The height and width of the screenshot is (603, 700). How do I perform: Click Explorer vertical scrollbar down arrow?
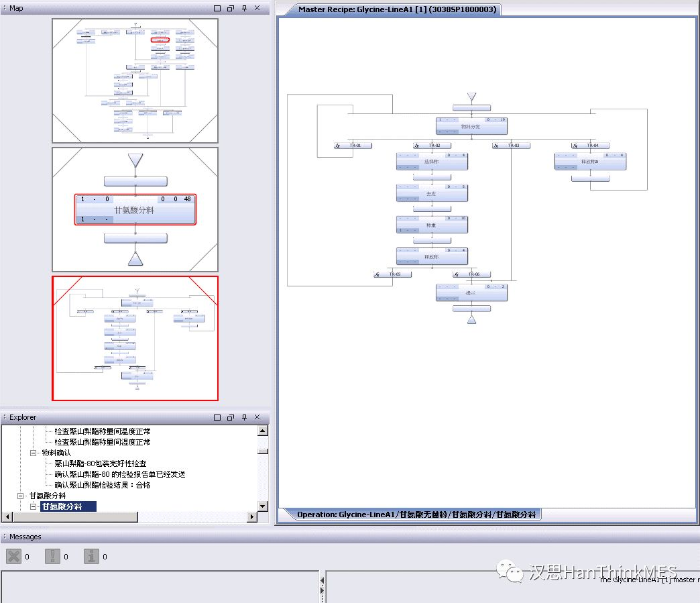coord(263,505)
